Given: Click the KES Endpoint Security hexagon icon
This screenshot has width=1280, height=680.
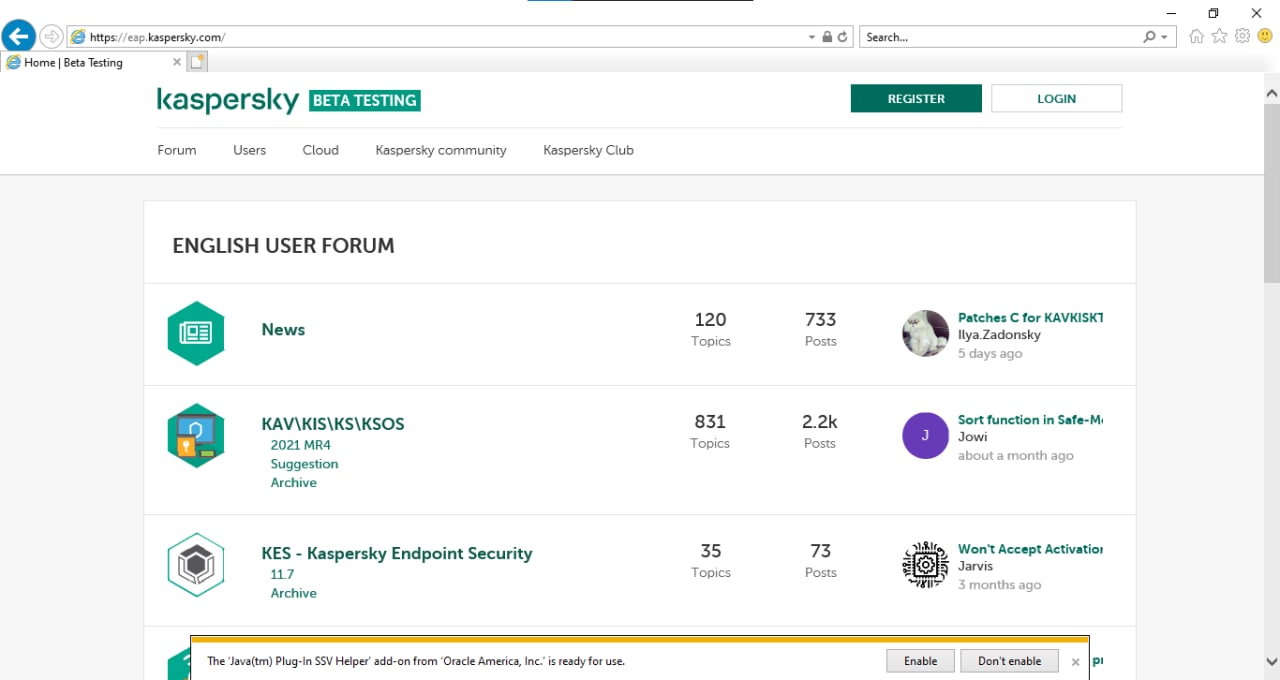Looking at the screenshot, I should click(x=196, y=565).
